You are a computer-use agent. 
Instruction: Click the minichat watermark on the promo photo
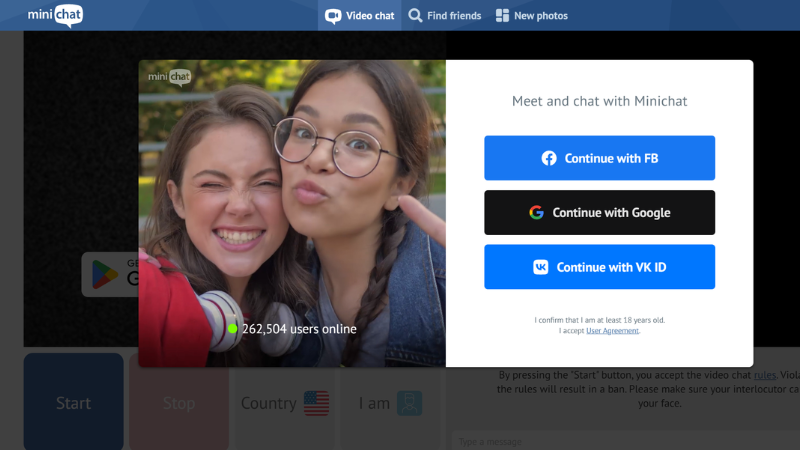(169, 77)
